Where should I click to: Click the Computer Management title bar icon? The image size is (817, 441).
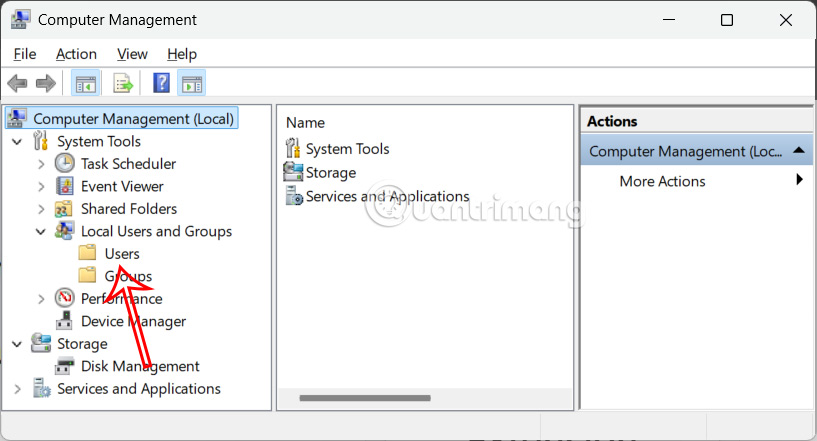click(20, 20)
